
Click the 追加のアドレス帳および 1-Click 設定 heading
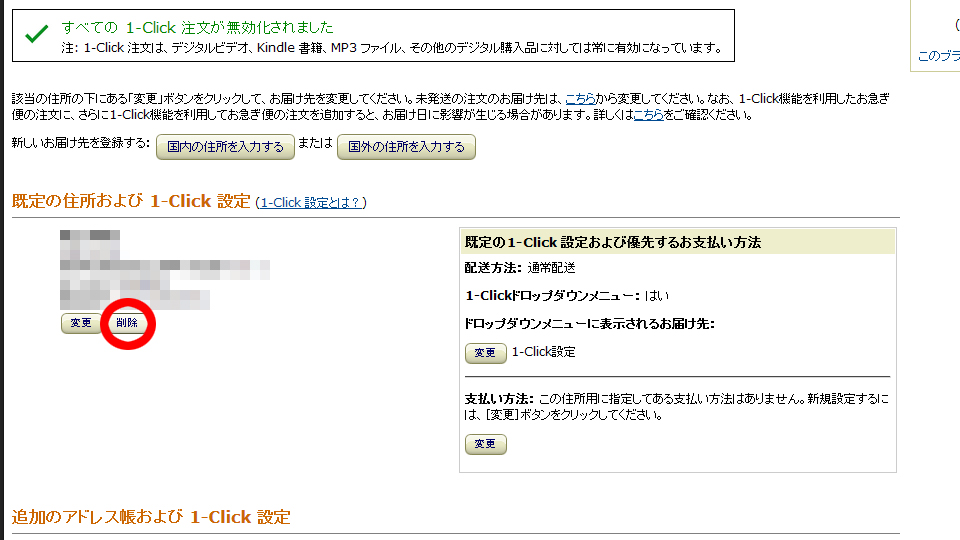pos(151,517)
